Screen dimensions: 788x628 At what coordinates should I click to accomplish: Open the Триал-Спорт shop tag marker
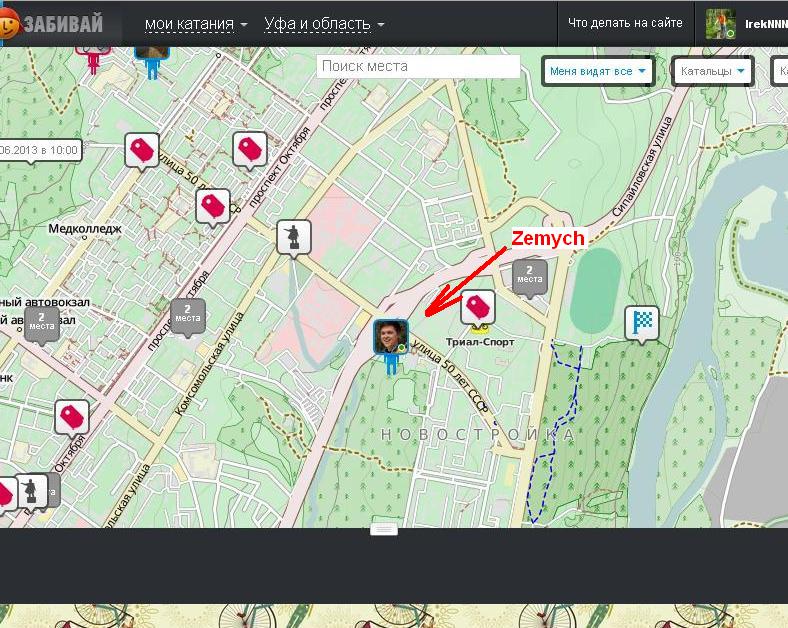(x=478, y=306)
